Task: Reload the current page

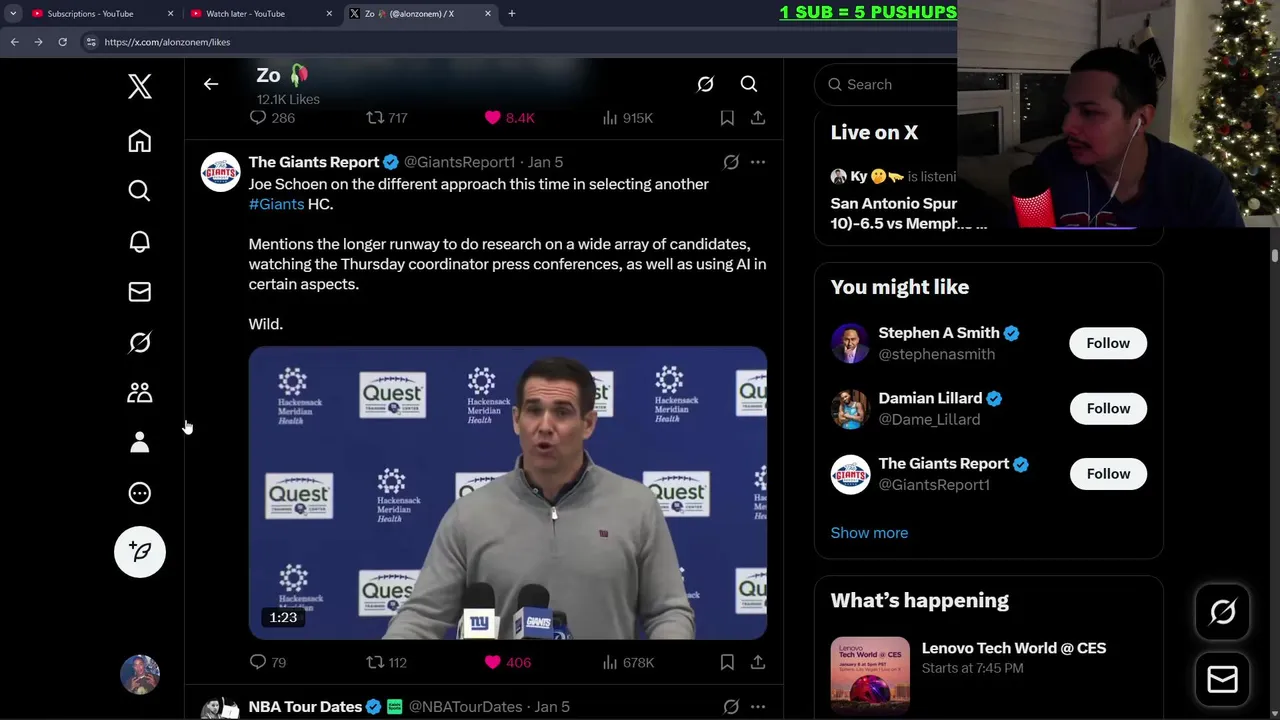Action: pos(62,42)
